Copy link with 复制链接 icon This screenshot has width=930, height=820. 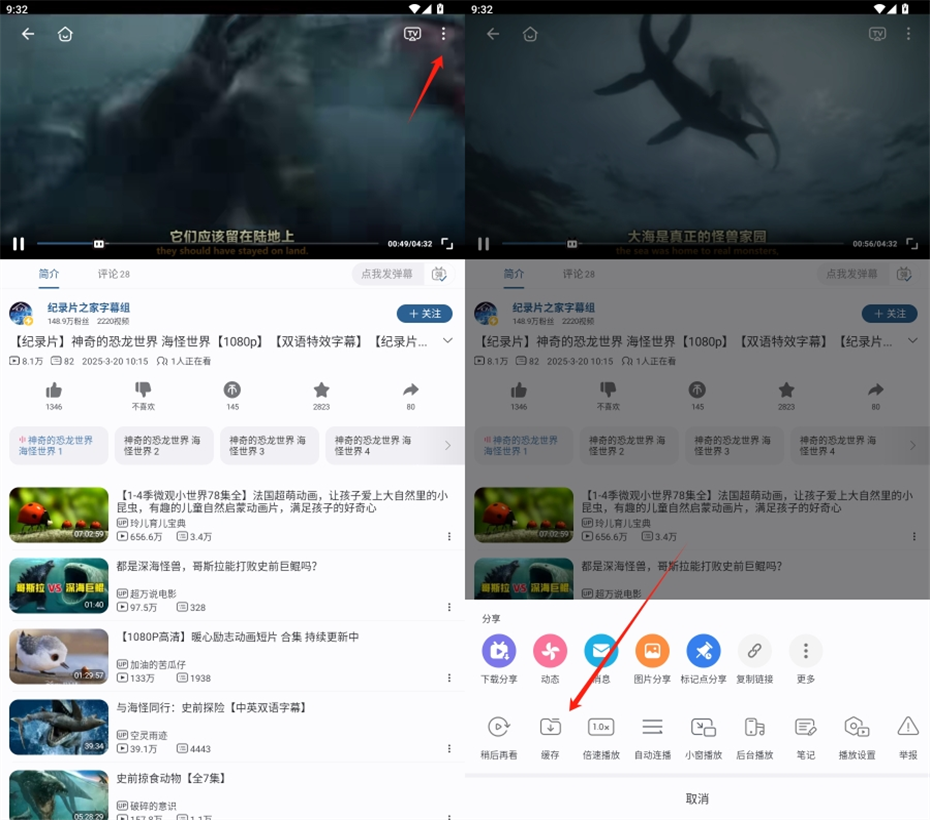[754, 650]
